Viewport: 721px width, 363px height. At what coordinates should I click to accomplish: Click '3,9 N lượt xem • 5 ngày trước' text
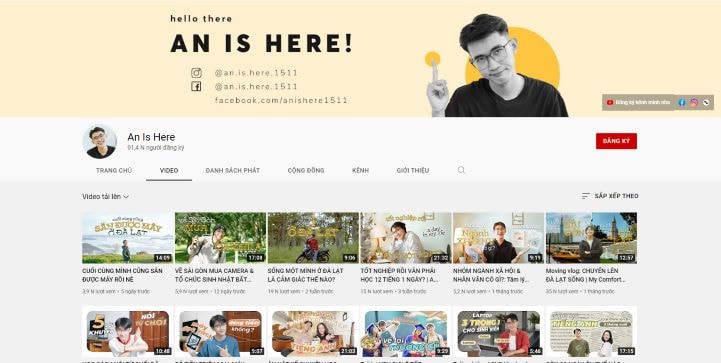pyautogui.click(x=116, y=292)
